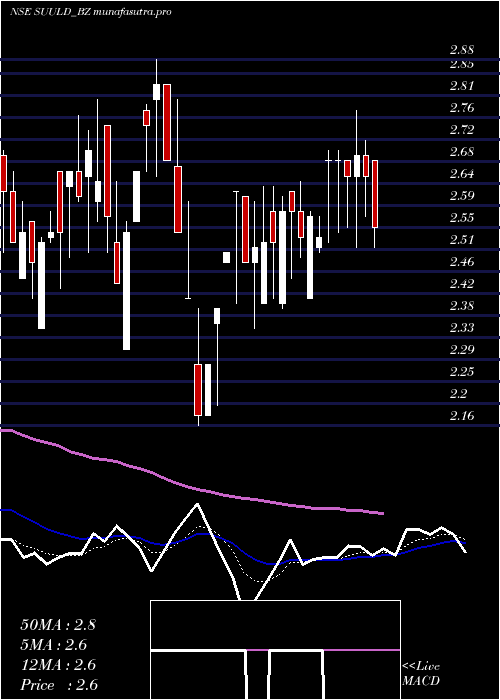The image size is (500, 700).
Task: Select the 2.33 price axis label
Action: tap(462, 328)
